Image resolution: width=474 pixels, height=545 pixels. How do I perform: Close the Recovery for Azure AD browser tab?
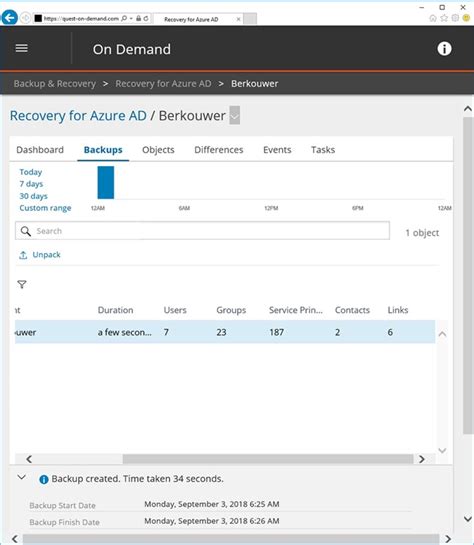[x=238, y=19]
